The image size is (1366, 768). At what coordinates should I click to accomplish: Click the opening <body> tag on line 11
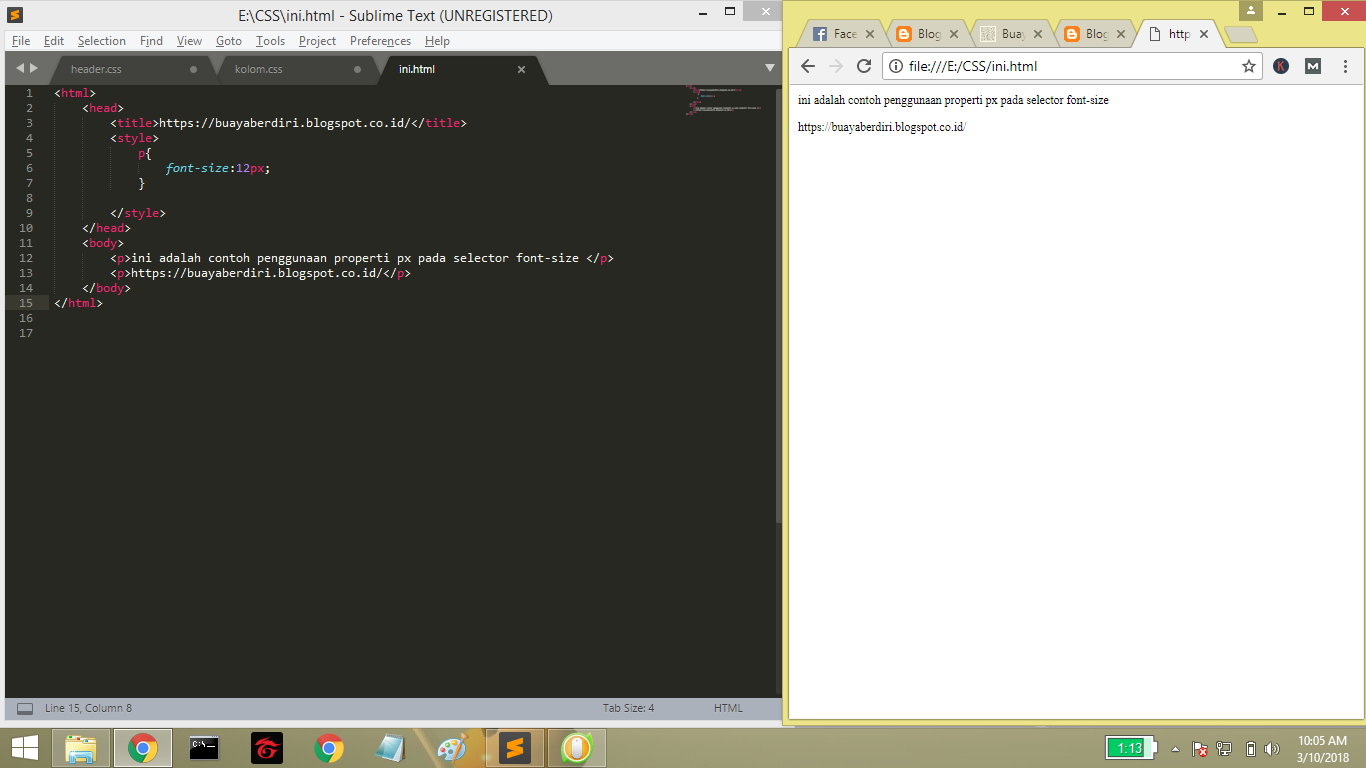tap(103, 243)
